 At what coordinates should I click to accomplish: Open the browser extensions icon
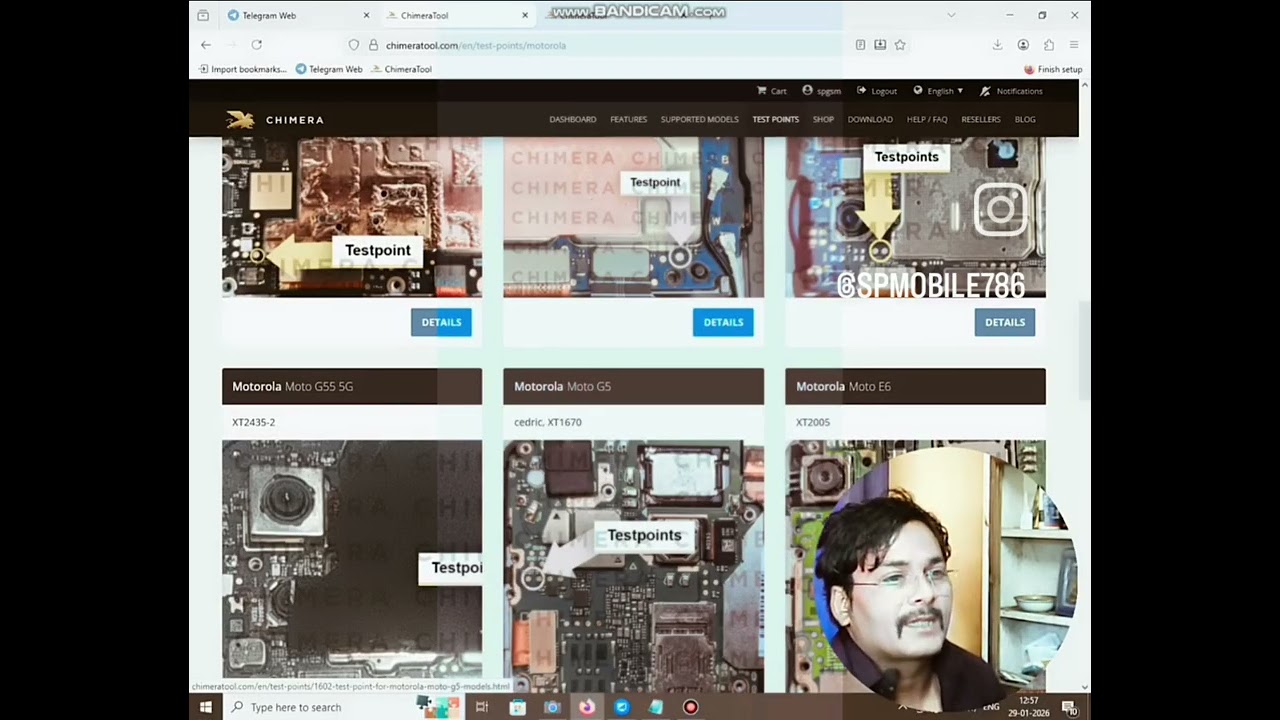click(x=1049, y=45)
